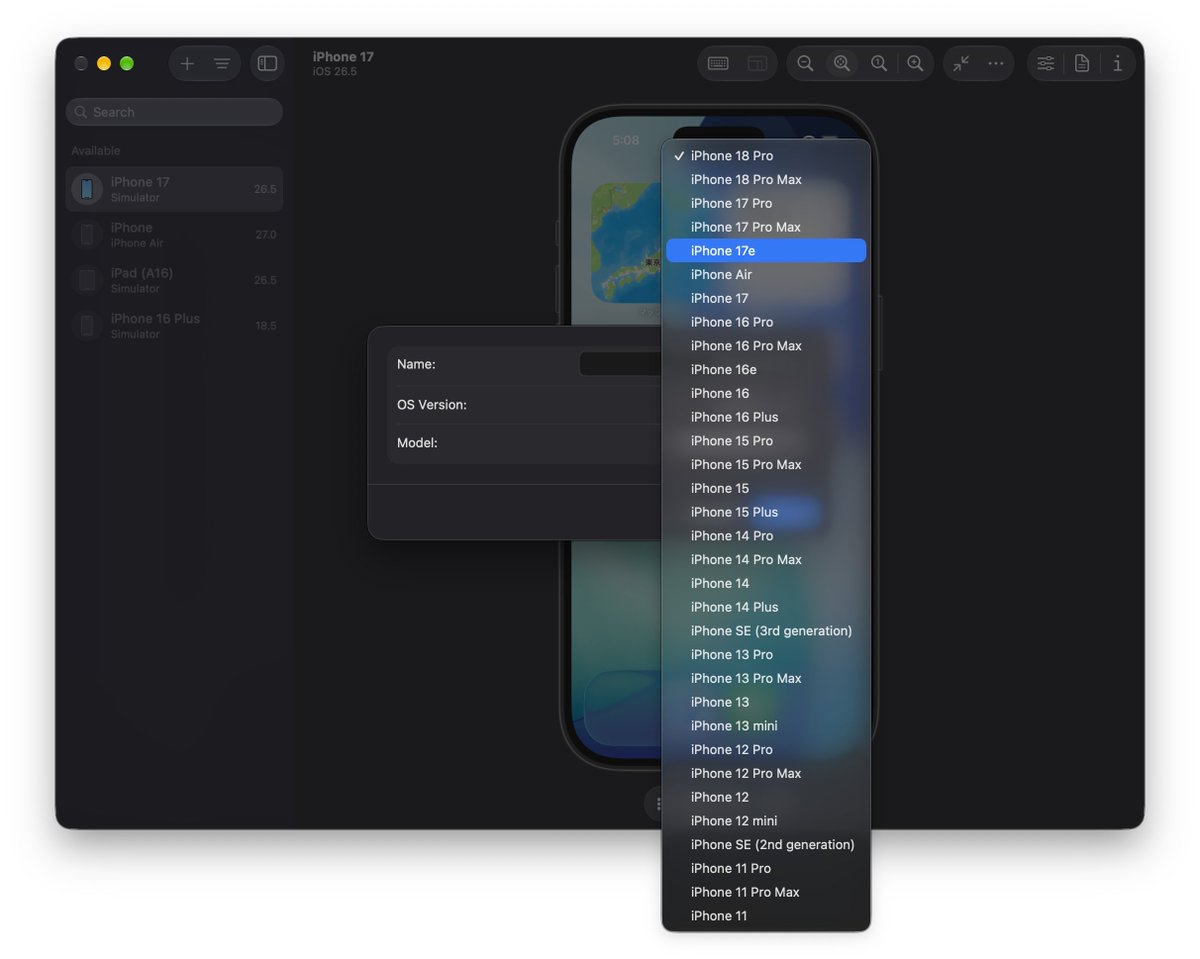
Task: Pick iPhone 16e menu entry
Action: pyautogui.click(x=766, y=370)
